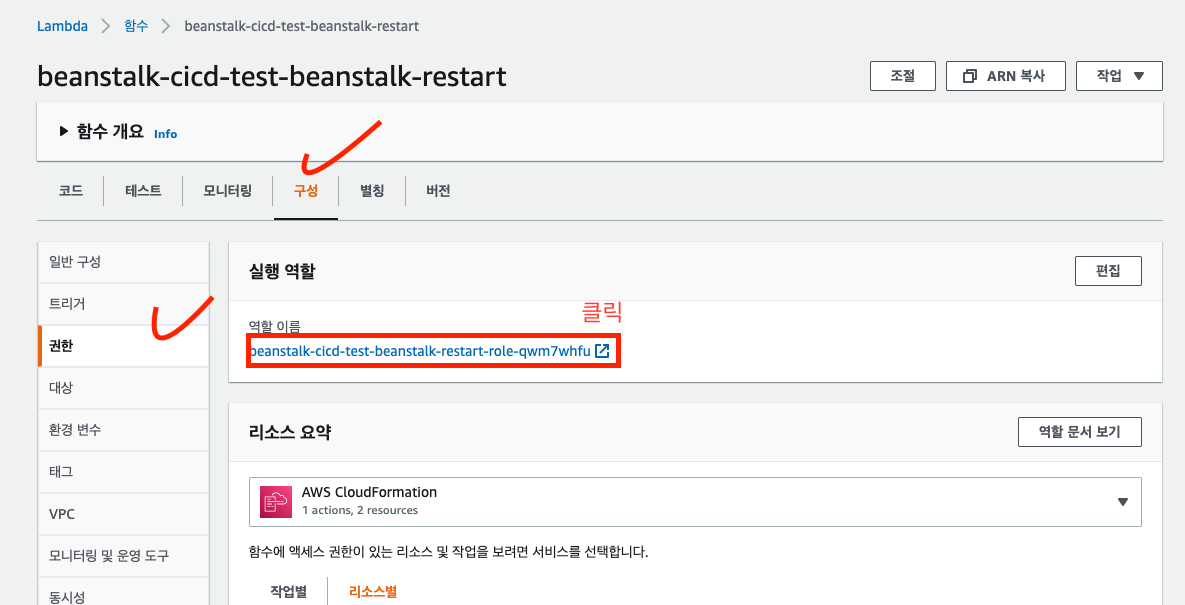Open the Lambda breadcrumb link

tap(62, 26)
